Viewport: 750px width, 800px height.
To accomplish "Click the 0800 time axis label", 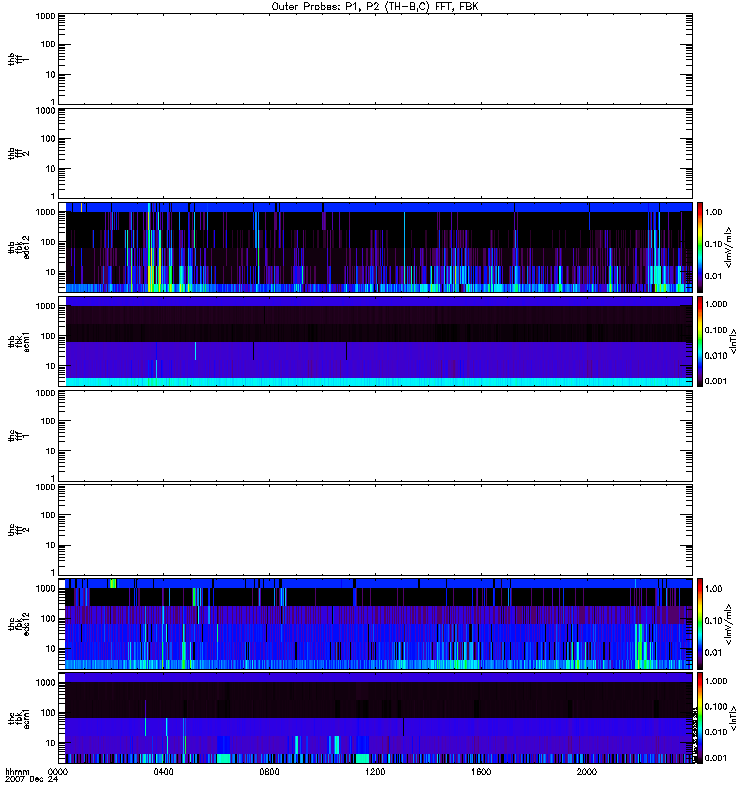I will pyautogui.click(x=269, y=772).
